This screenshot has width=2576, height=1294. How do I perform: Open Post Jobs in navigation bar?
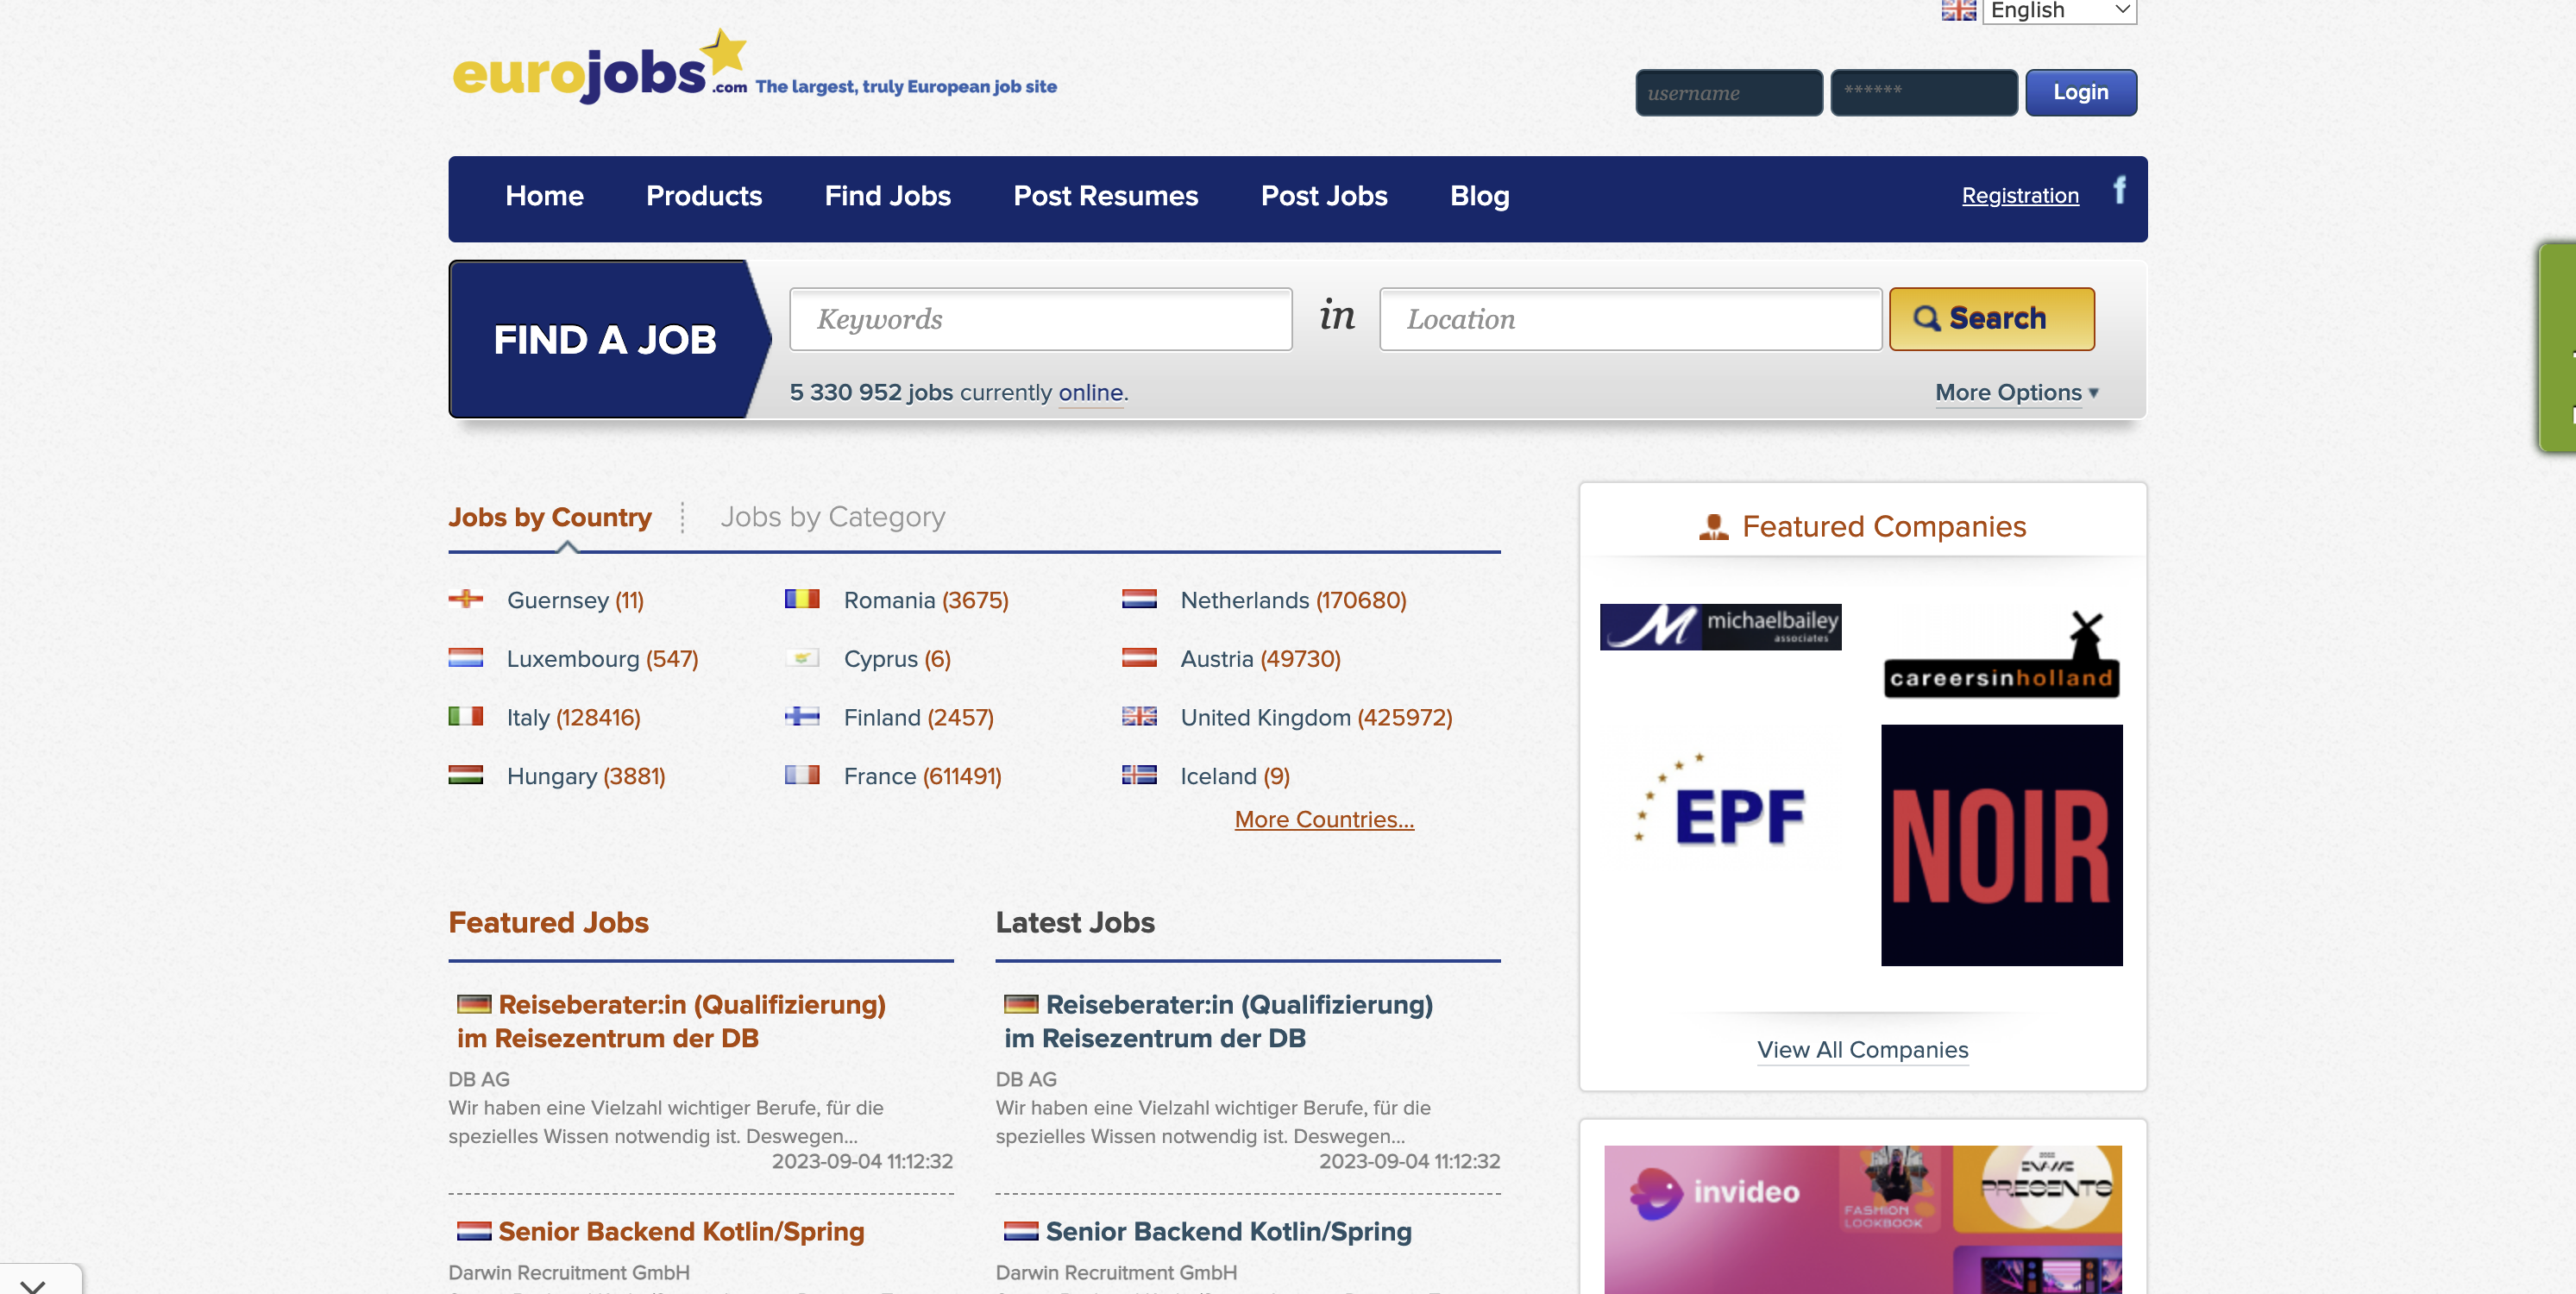point(1323,196)
